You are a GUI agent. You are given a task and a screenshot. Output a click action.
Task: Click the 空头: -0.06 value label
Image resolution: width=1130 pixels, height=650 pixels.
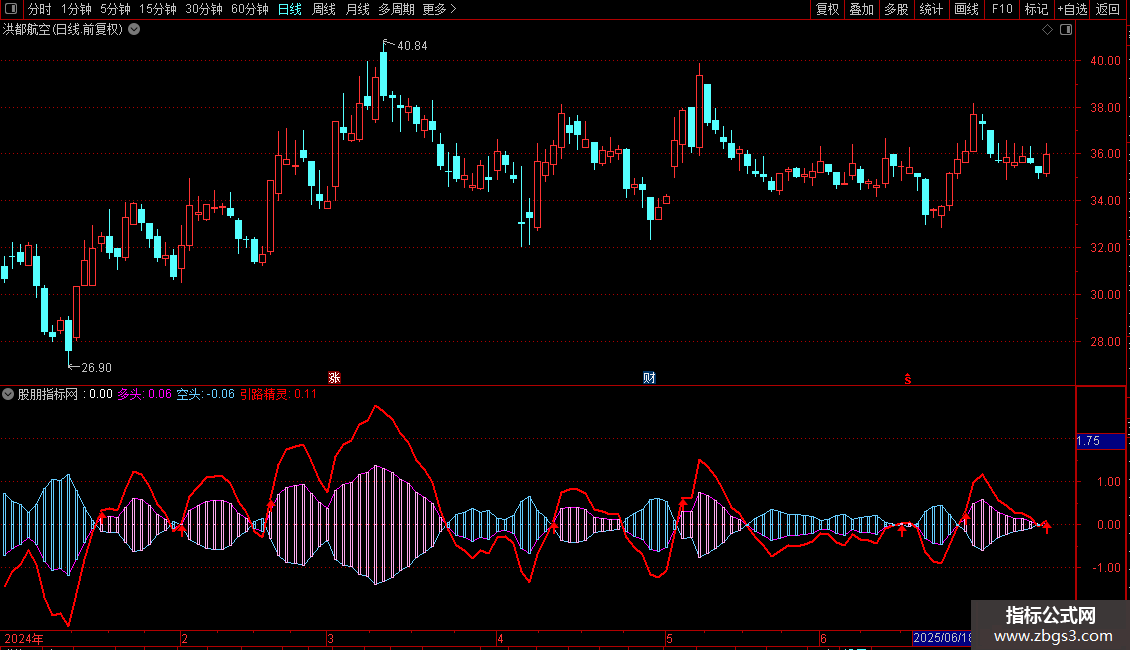(205, 394)
